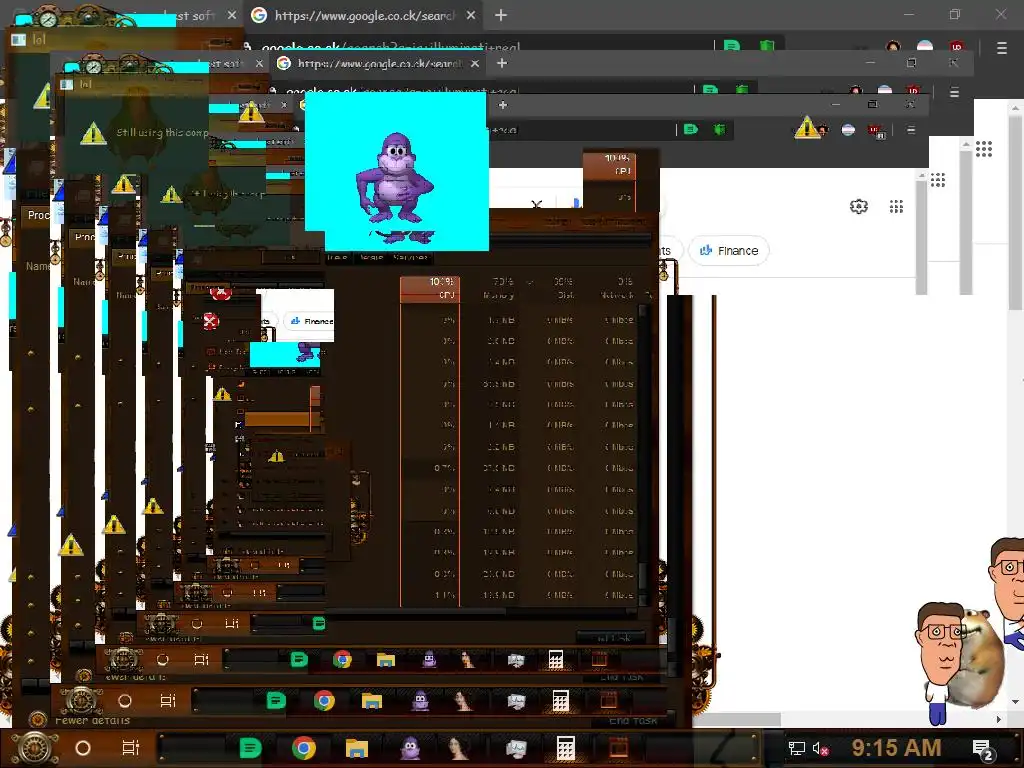Open the 9:15 AM clock flyout
This screenshot has width=1024, height=768.
pyautogui.click(x=896, y=748)
